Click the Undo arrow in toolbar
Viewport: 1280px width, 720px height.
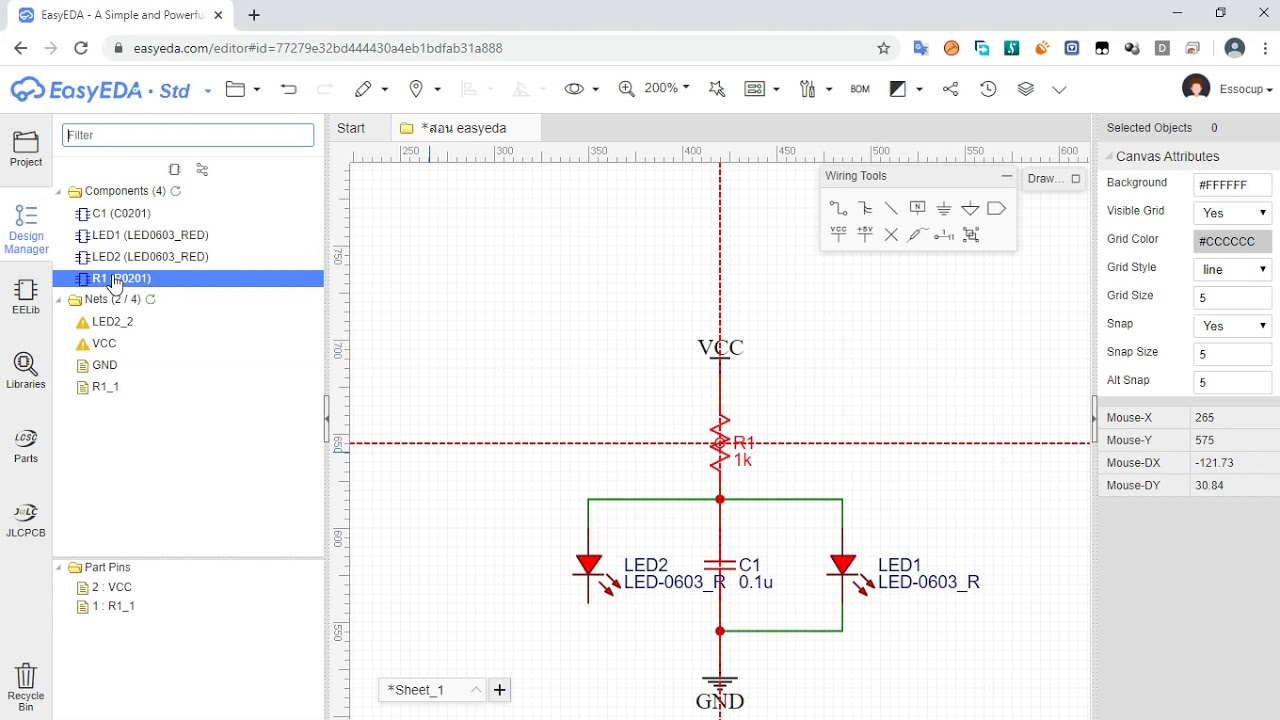[289, 89]
